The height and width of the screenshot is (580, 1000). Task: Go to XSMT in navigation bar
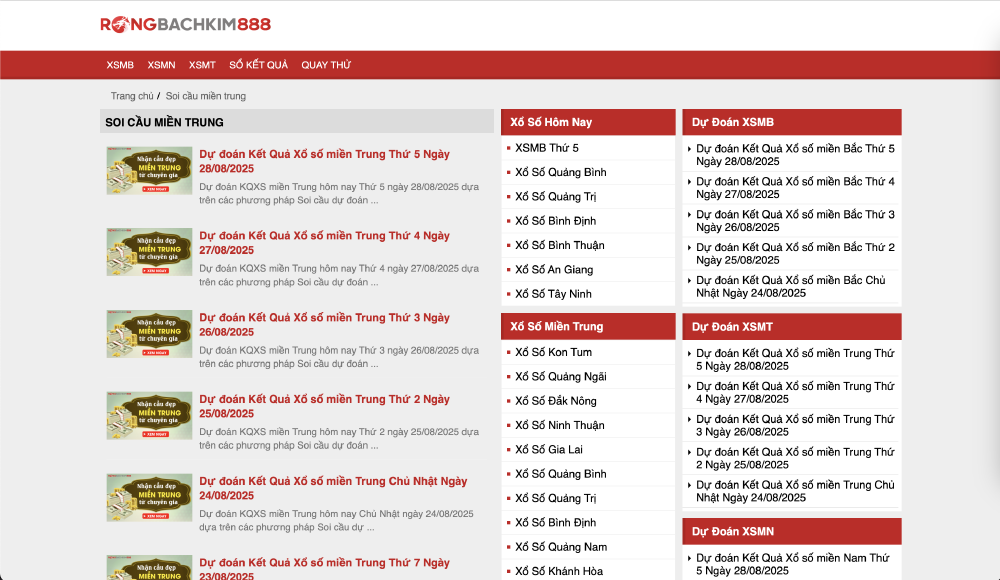pyautogui.click(x=202, y=65)
